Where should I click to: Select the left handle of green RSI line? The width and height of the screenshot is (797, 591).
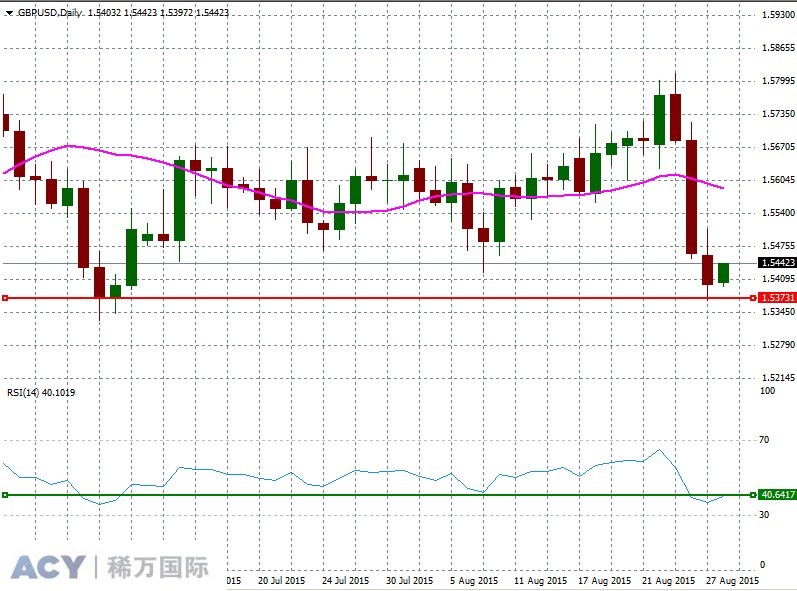pos(5,494)
